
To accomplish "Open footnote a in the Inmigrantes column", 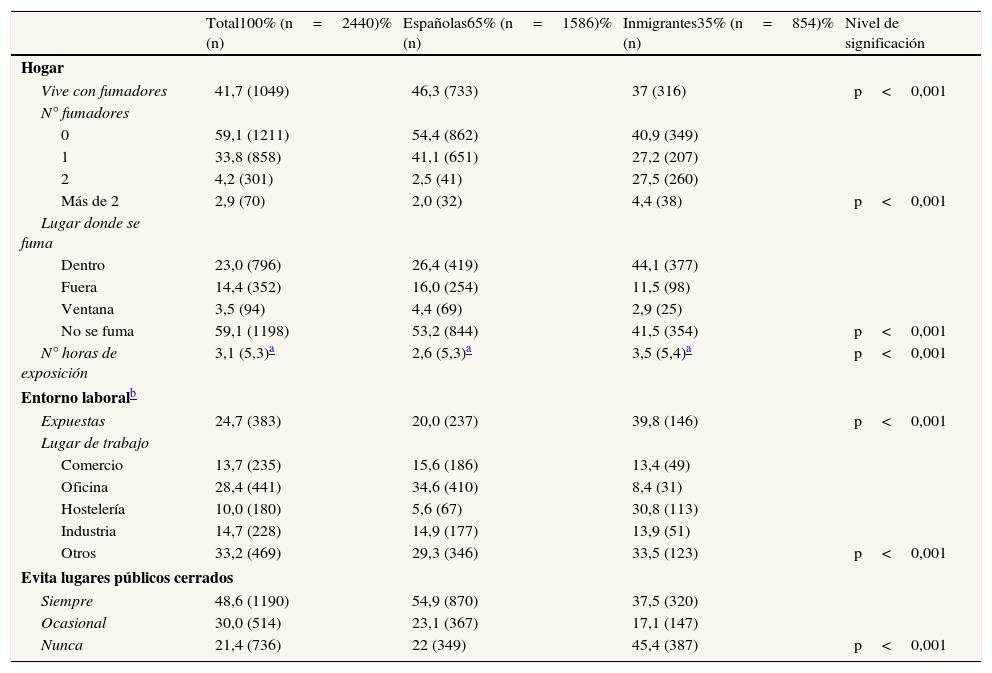I will coord(688,349).
